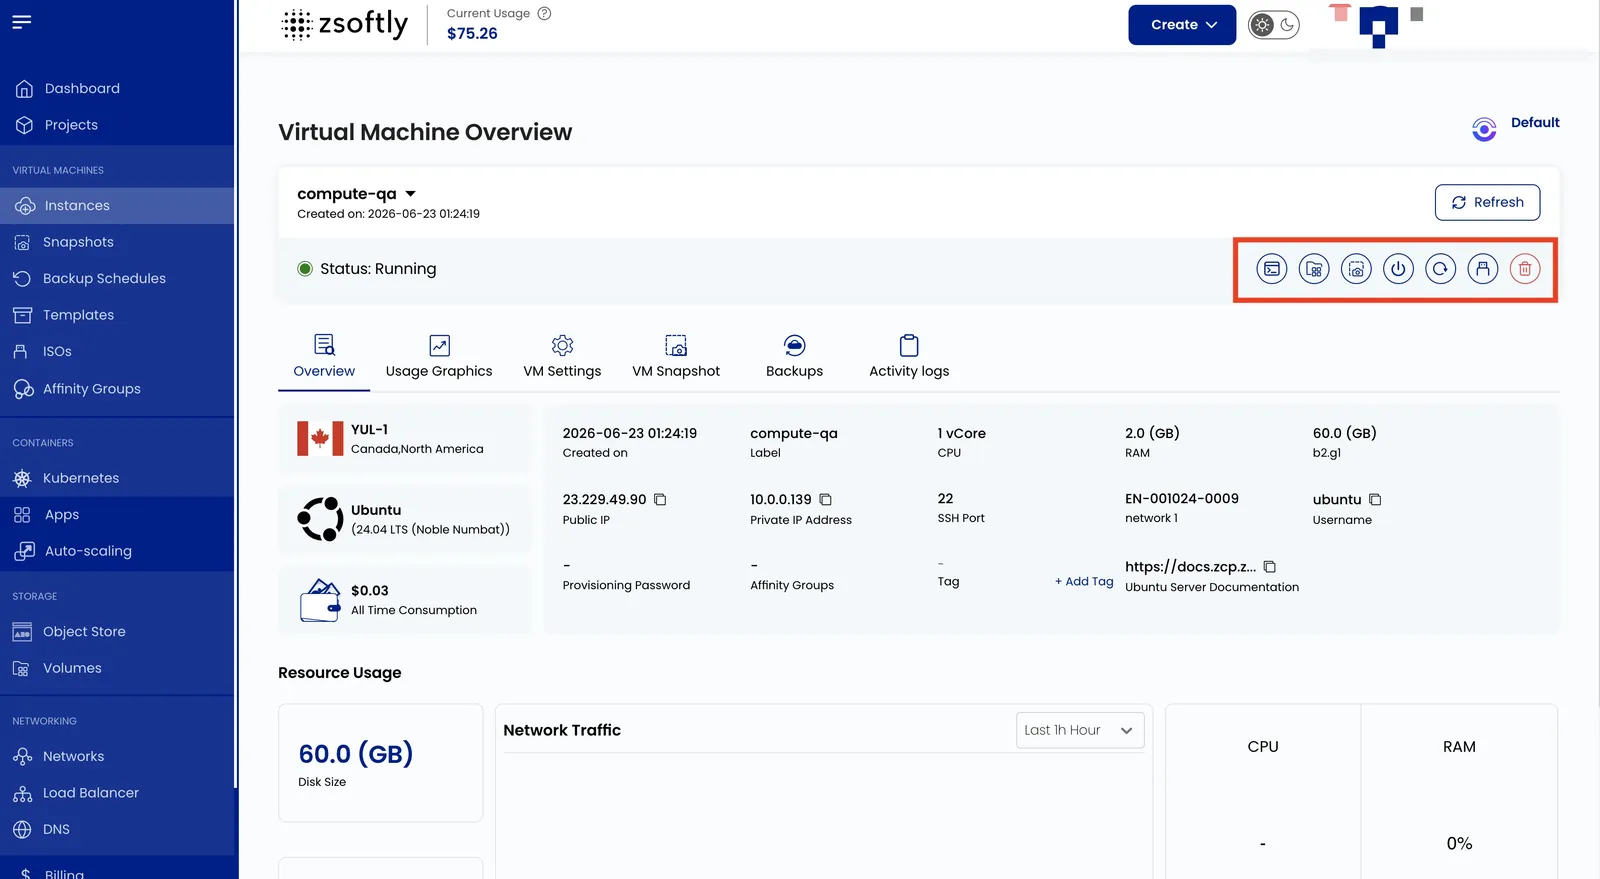Open the Last 1h Hour dropdown
This screenshot has width=1600, height=879.
pos(1080,730)
